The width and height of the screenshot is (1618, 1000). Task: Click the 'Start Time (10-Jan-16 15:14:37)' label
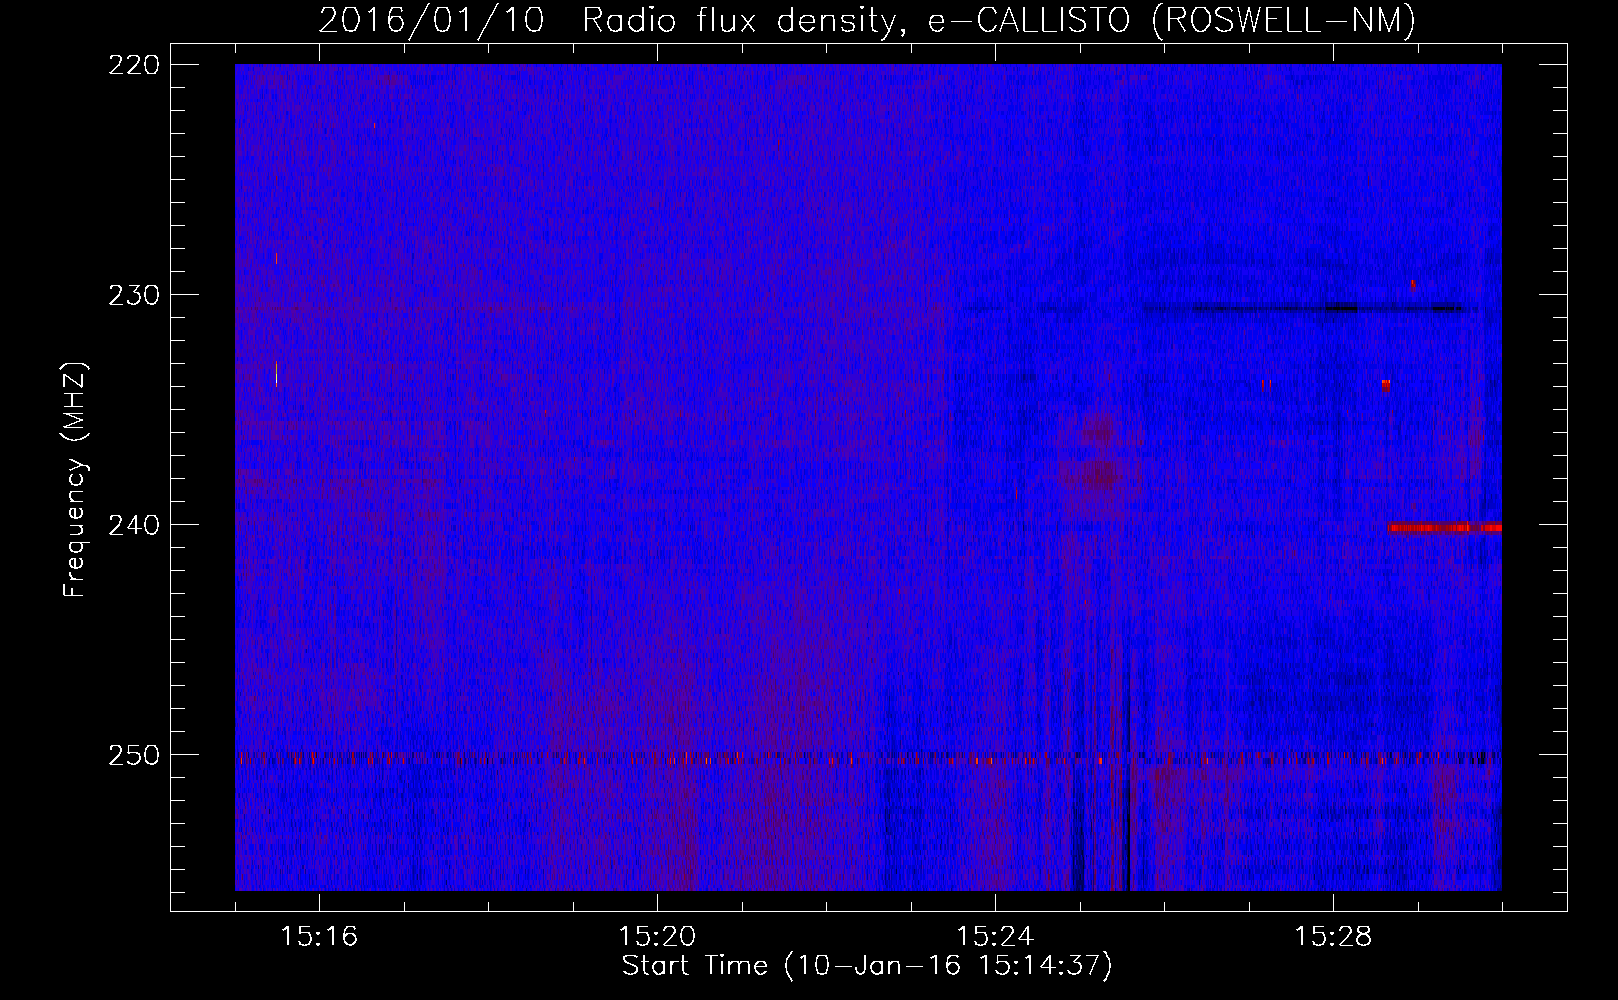point(867,966)
